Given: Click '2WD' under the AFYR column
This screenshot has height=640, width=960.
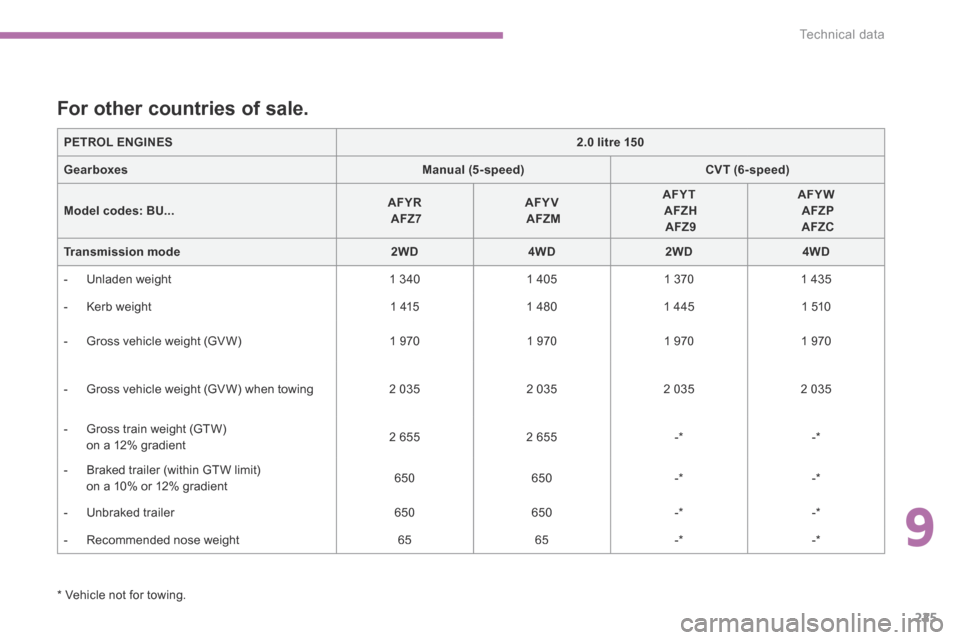Looking at the screenshot, I should pos(405,252).
